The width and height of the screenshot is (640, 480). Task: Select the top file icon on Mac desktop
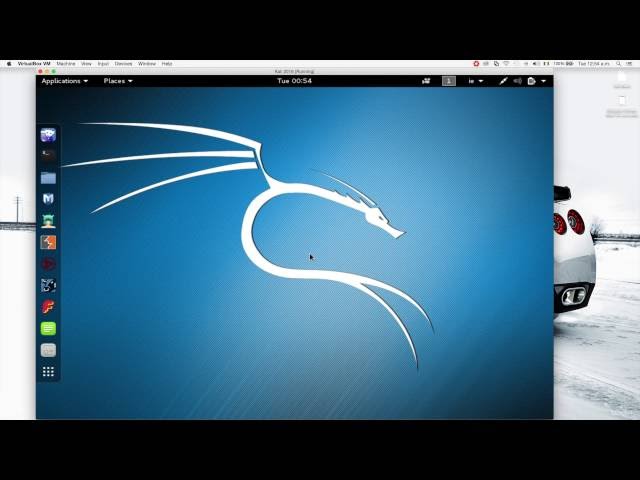(x=622, y=78)
